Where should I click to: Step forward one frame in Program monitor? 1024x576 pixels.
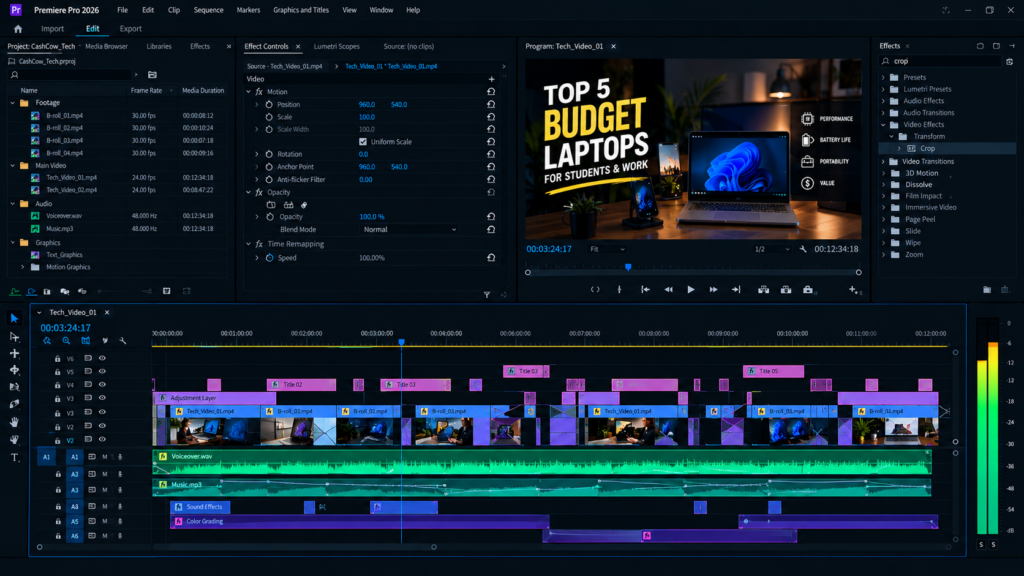tap(713, 289)
